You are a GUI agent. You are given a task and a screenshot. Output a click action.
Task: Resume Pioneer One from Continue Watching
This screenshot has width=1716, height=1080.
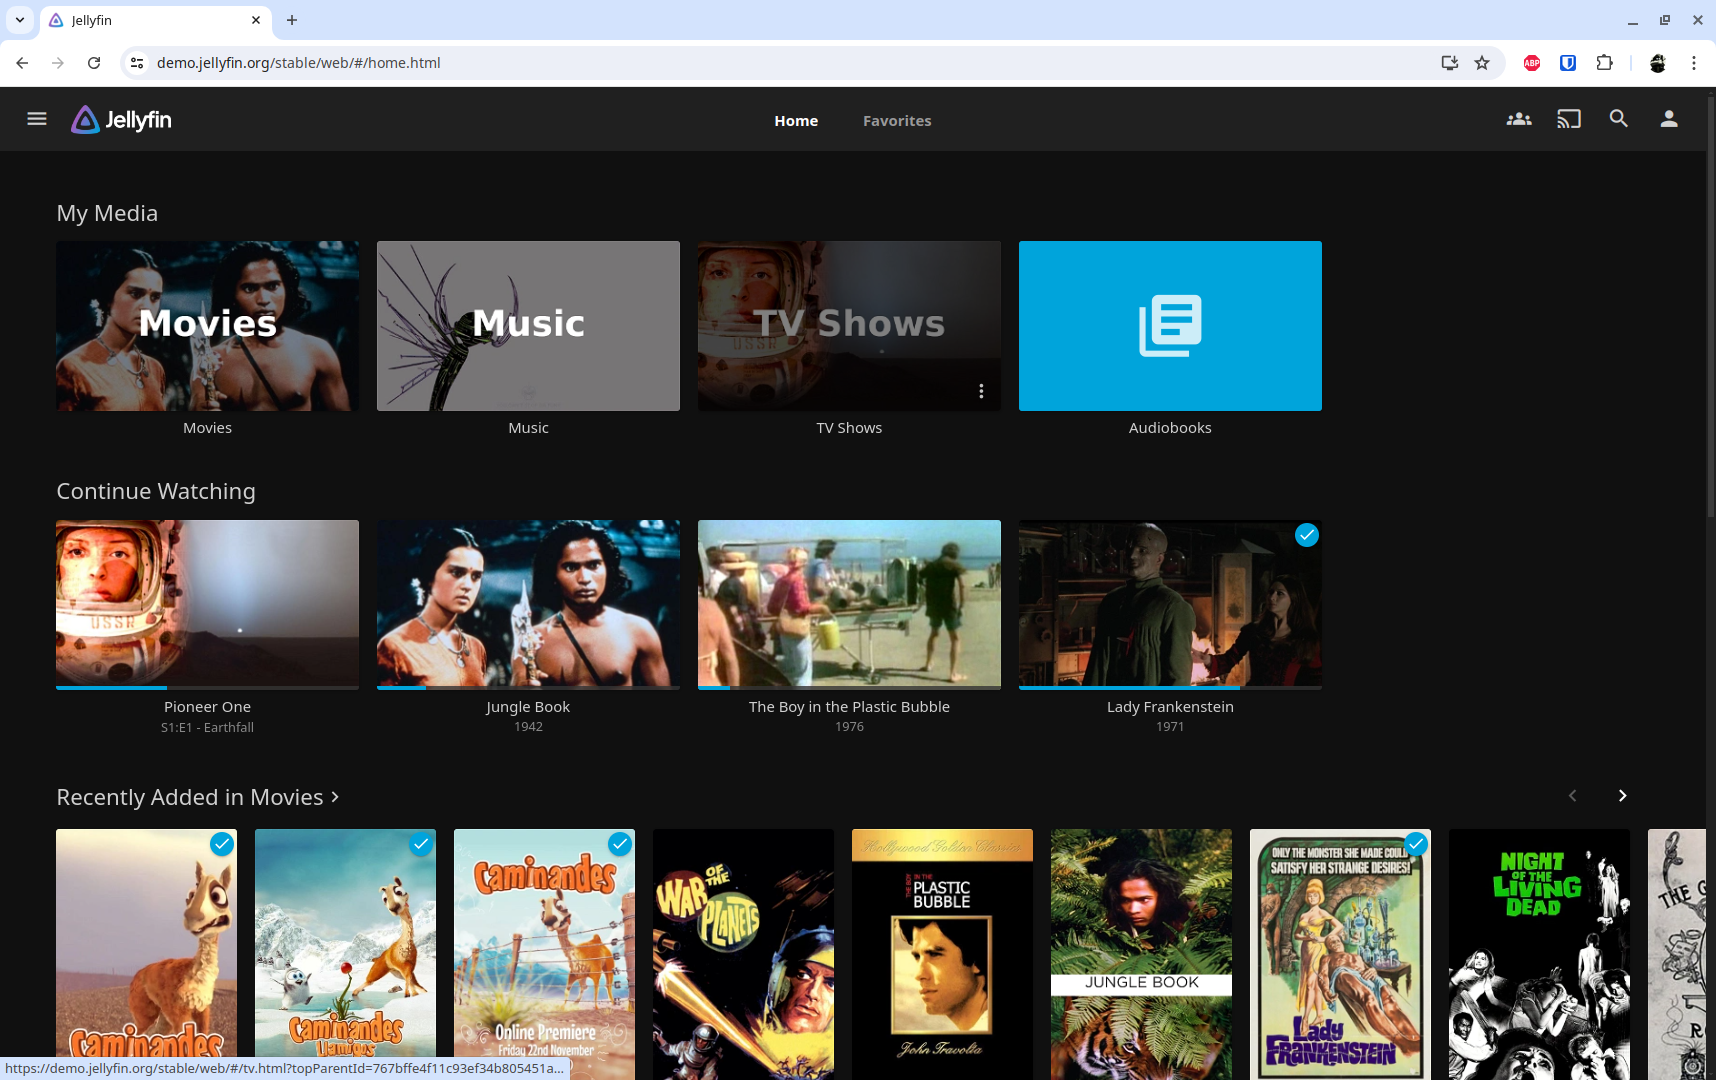tap(207, 603)
